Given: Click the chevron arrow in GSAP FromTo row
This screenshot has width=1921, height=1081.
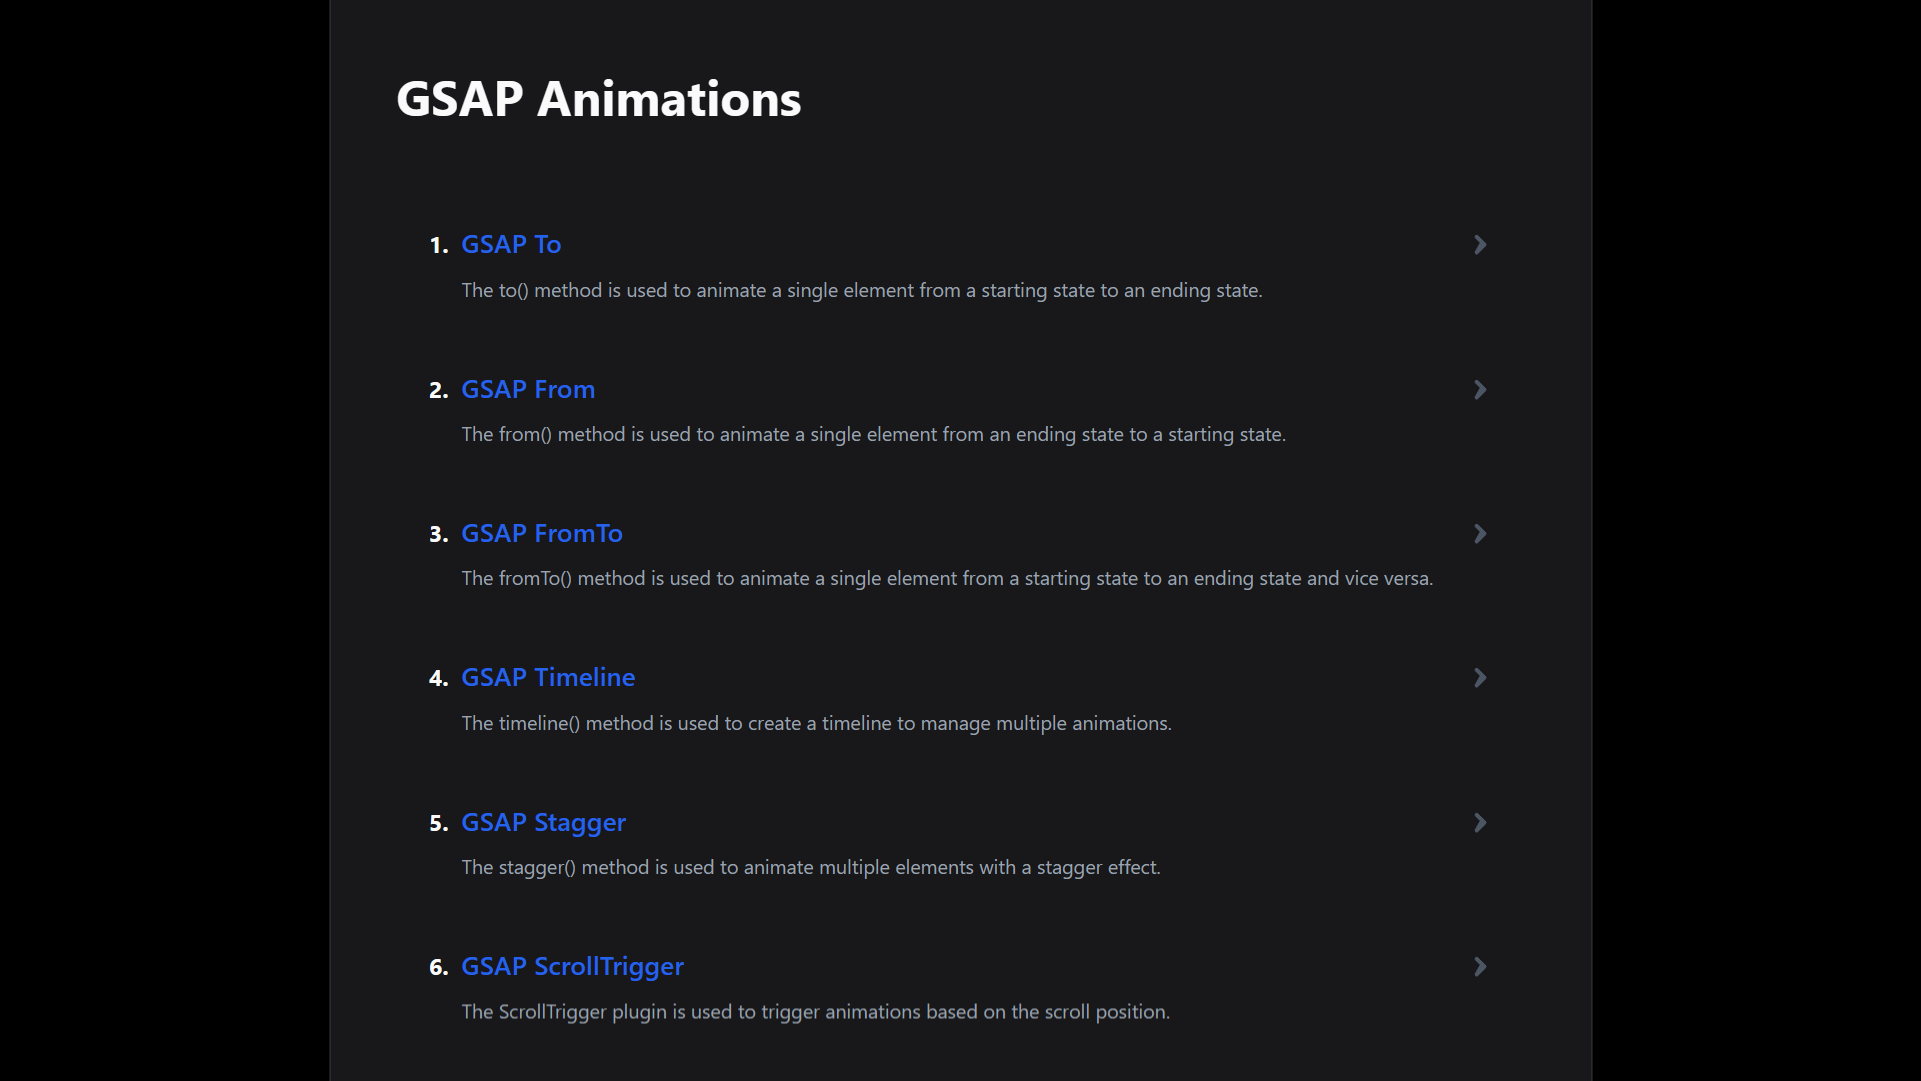Looking at the screenshot, I should [x=1480, y=534].
